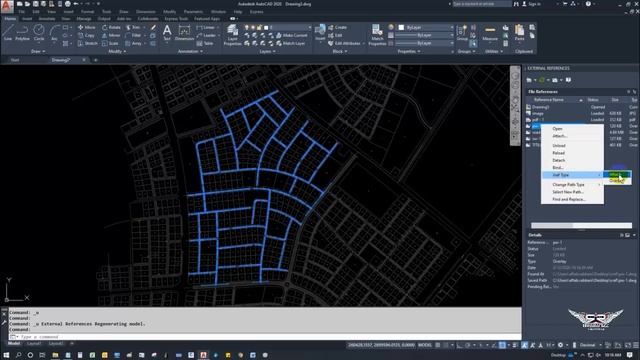
Task: Switch to the Insert ribbon tab
Action: [x=27, y=19]
